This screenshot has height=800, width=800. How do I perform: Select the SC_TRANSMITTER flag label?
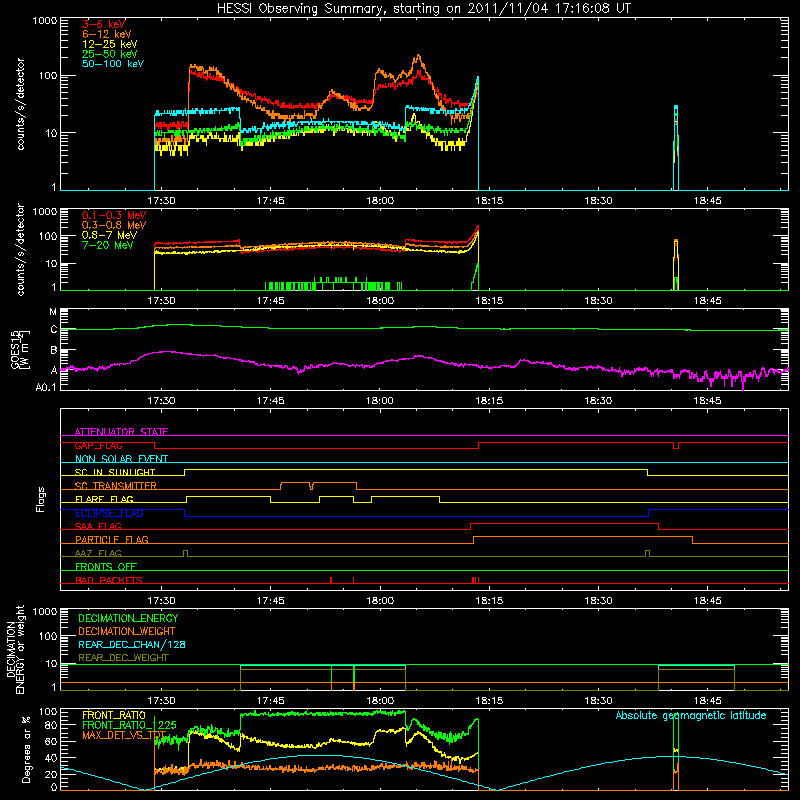(x=116, y=486)
